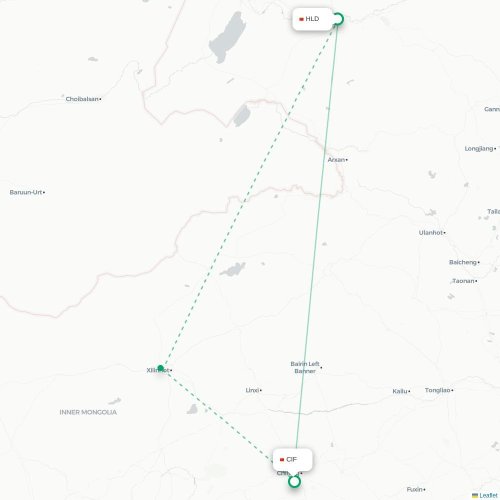
Task: Click the Longjiang city label
Action: (x=479, y=148)
